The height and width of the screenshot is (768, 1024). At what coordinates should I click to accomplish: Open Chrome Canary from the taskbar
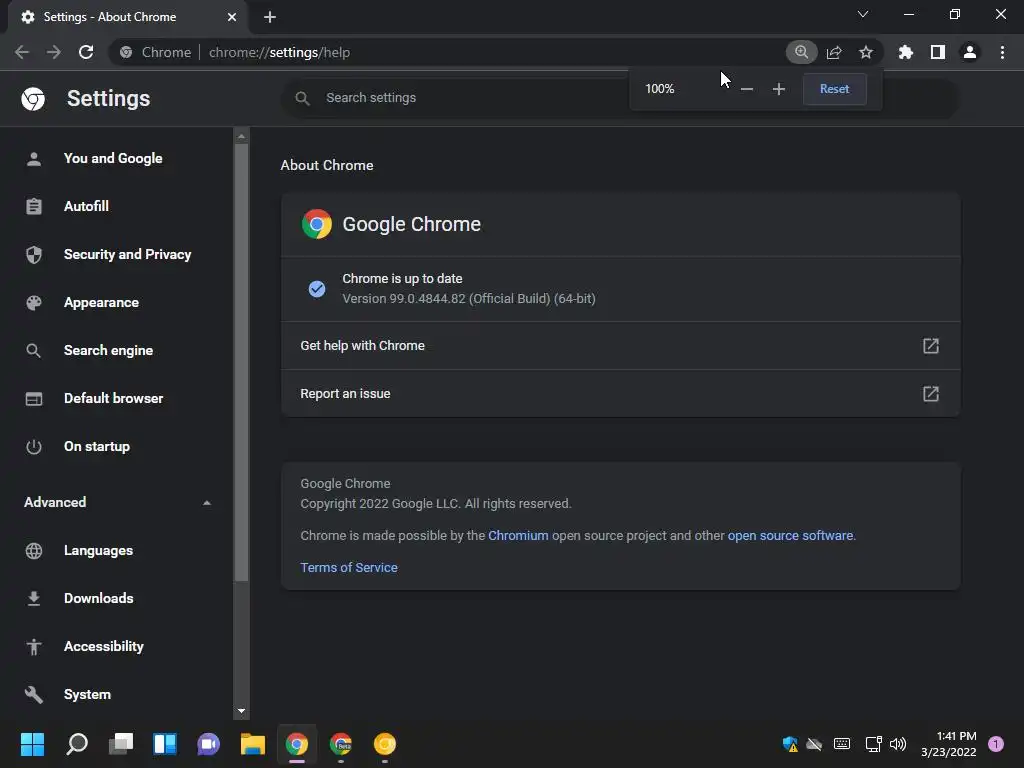pyautogui.click(x=385, y=744)
